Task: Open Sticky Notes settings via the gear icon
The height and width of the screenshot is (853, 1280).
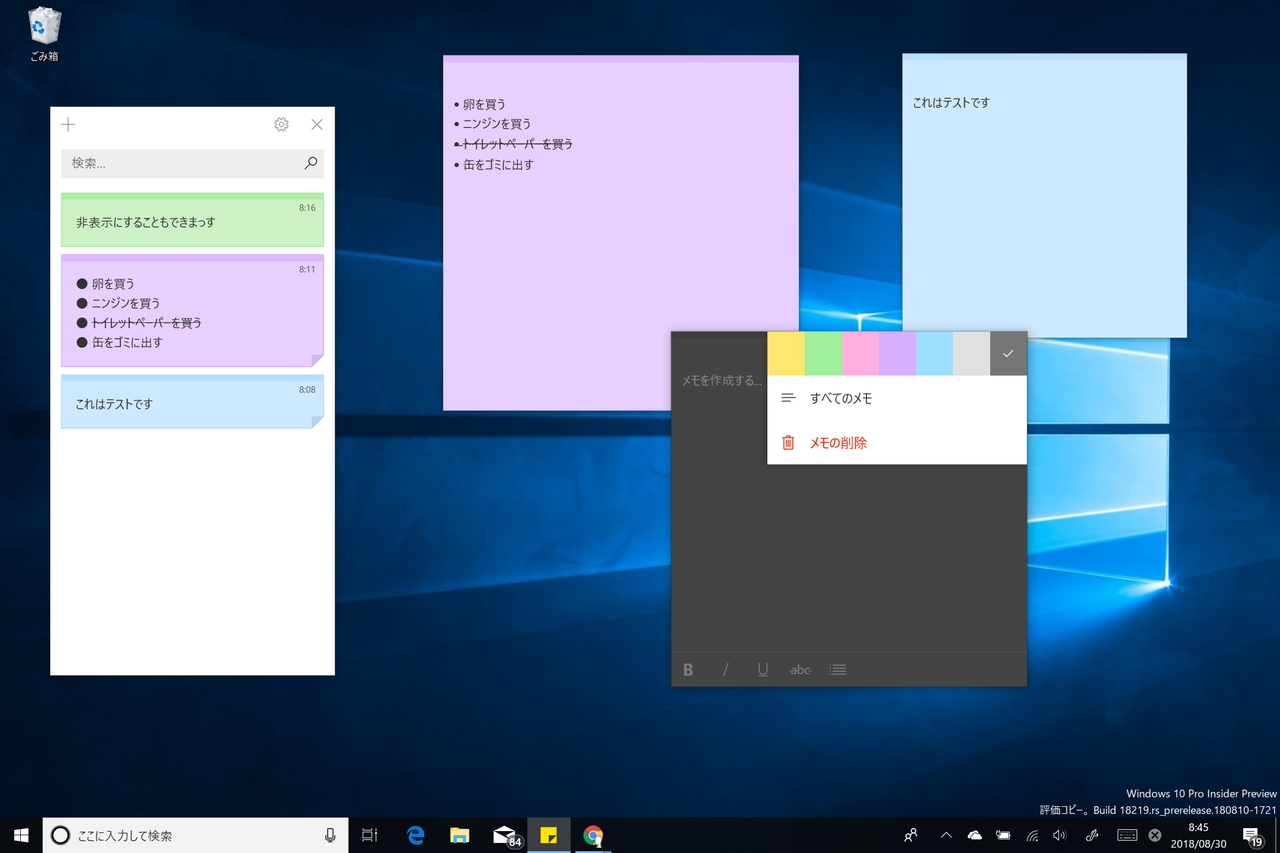Action: [x=281, y=124]
